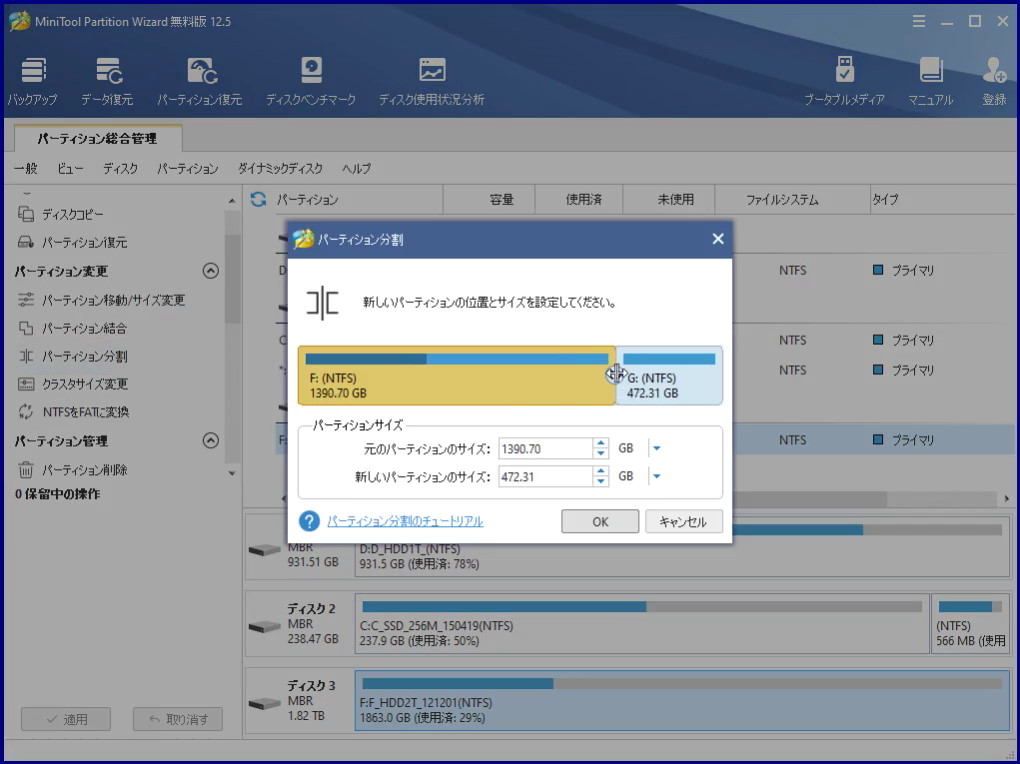Open Partition Recovery in the top toolbar
This screenshot has height=764, width=1020.
pyautogui.click(x=200, y=81)
